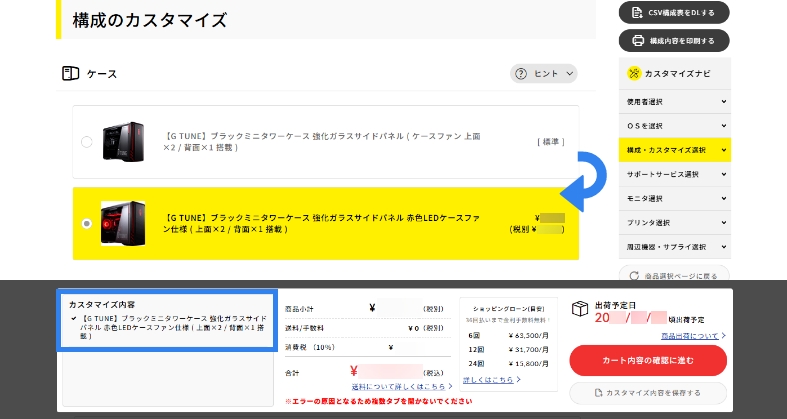The width and height of the screenshot is (787, 419).
Task: Click the circular return arrow icon
Action: (x=634, y=275)
